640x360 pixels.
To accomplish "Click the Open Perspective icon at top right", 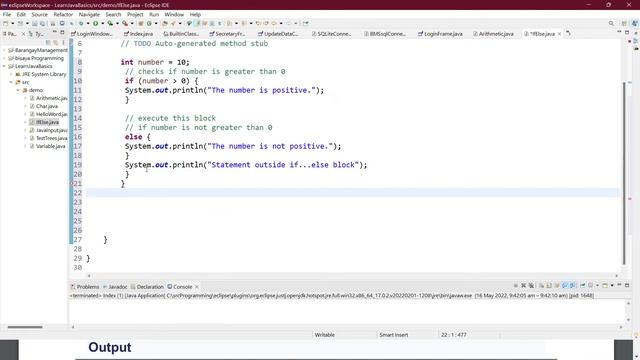I will tap(624, 23).
